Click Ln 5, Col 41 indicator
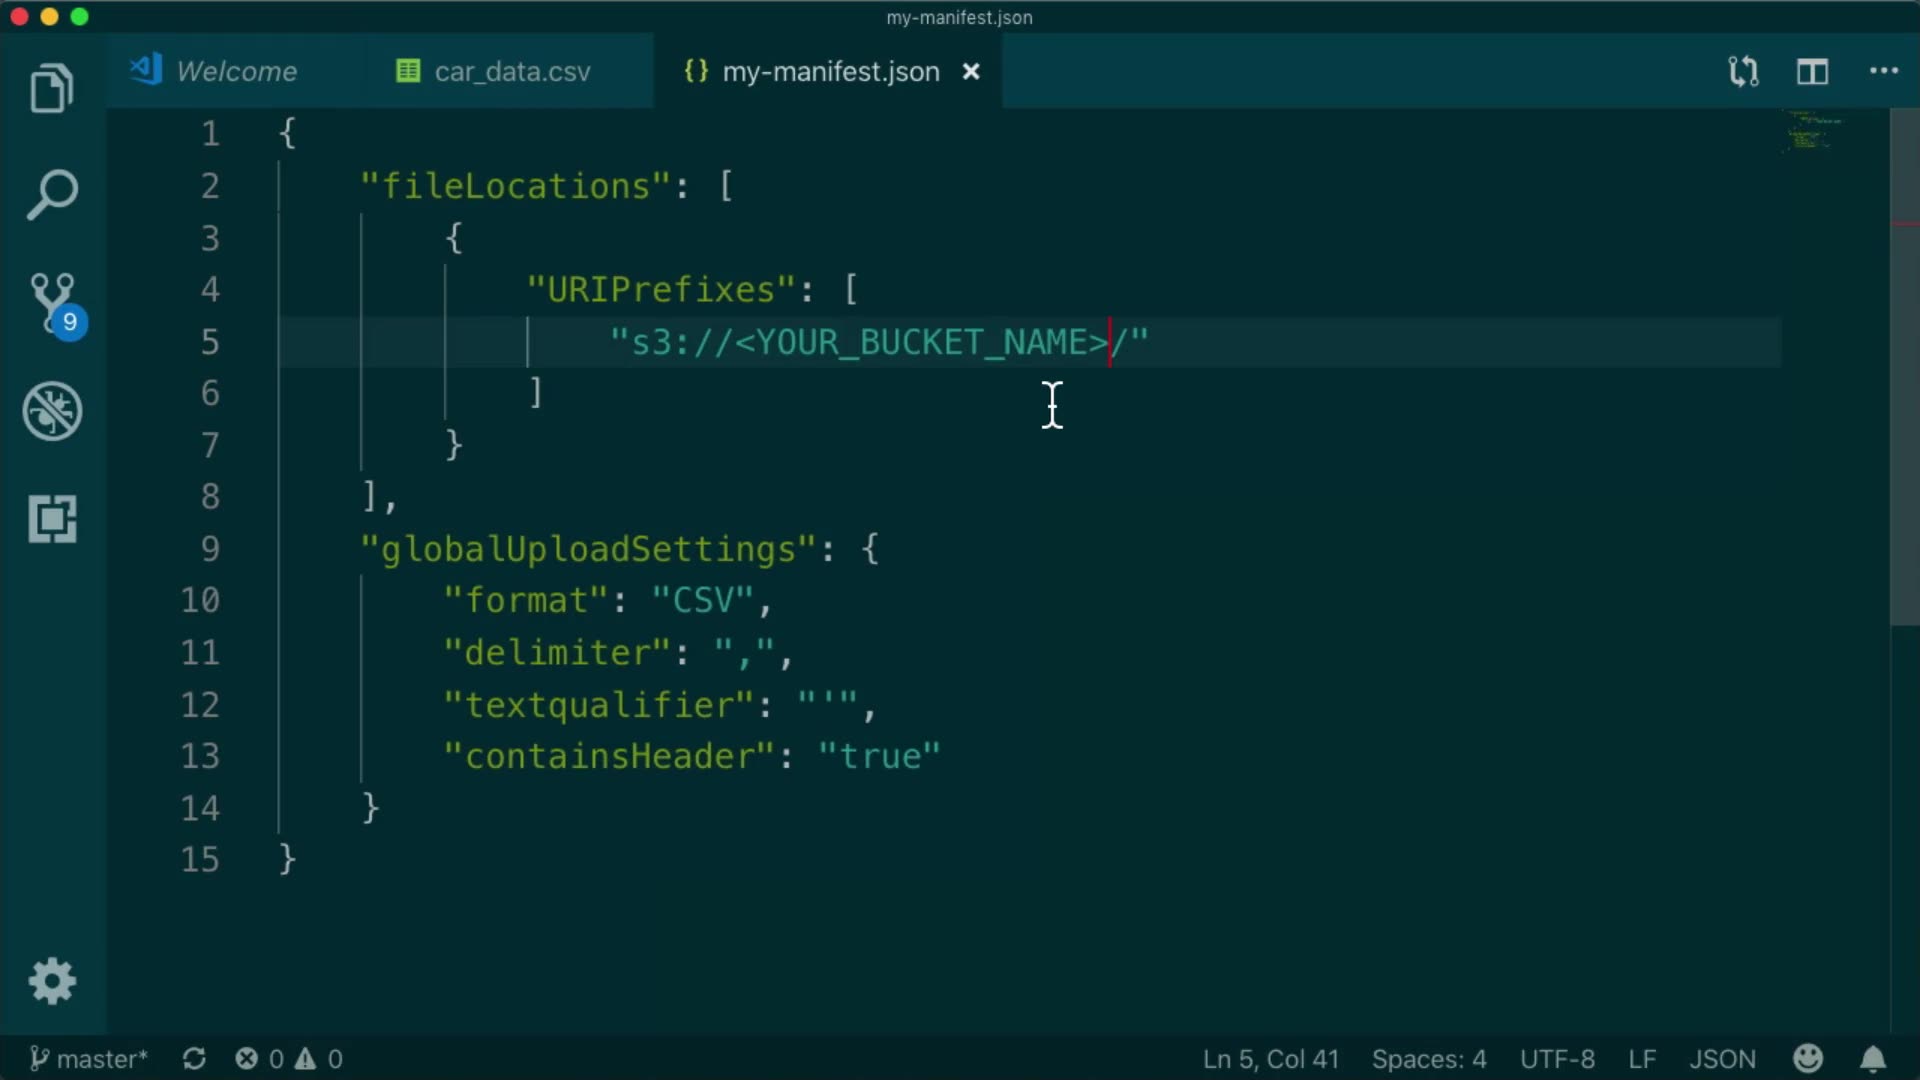Screen dimensions: 1920x1080 click(1270, 1059)
